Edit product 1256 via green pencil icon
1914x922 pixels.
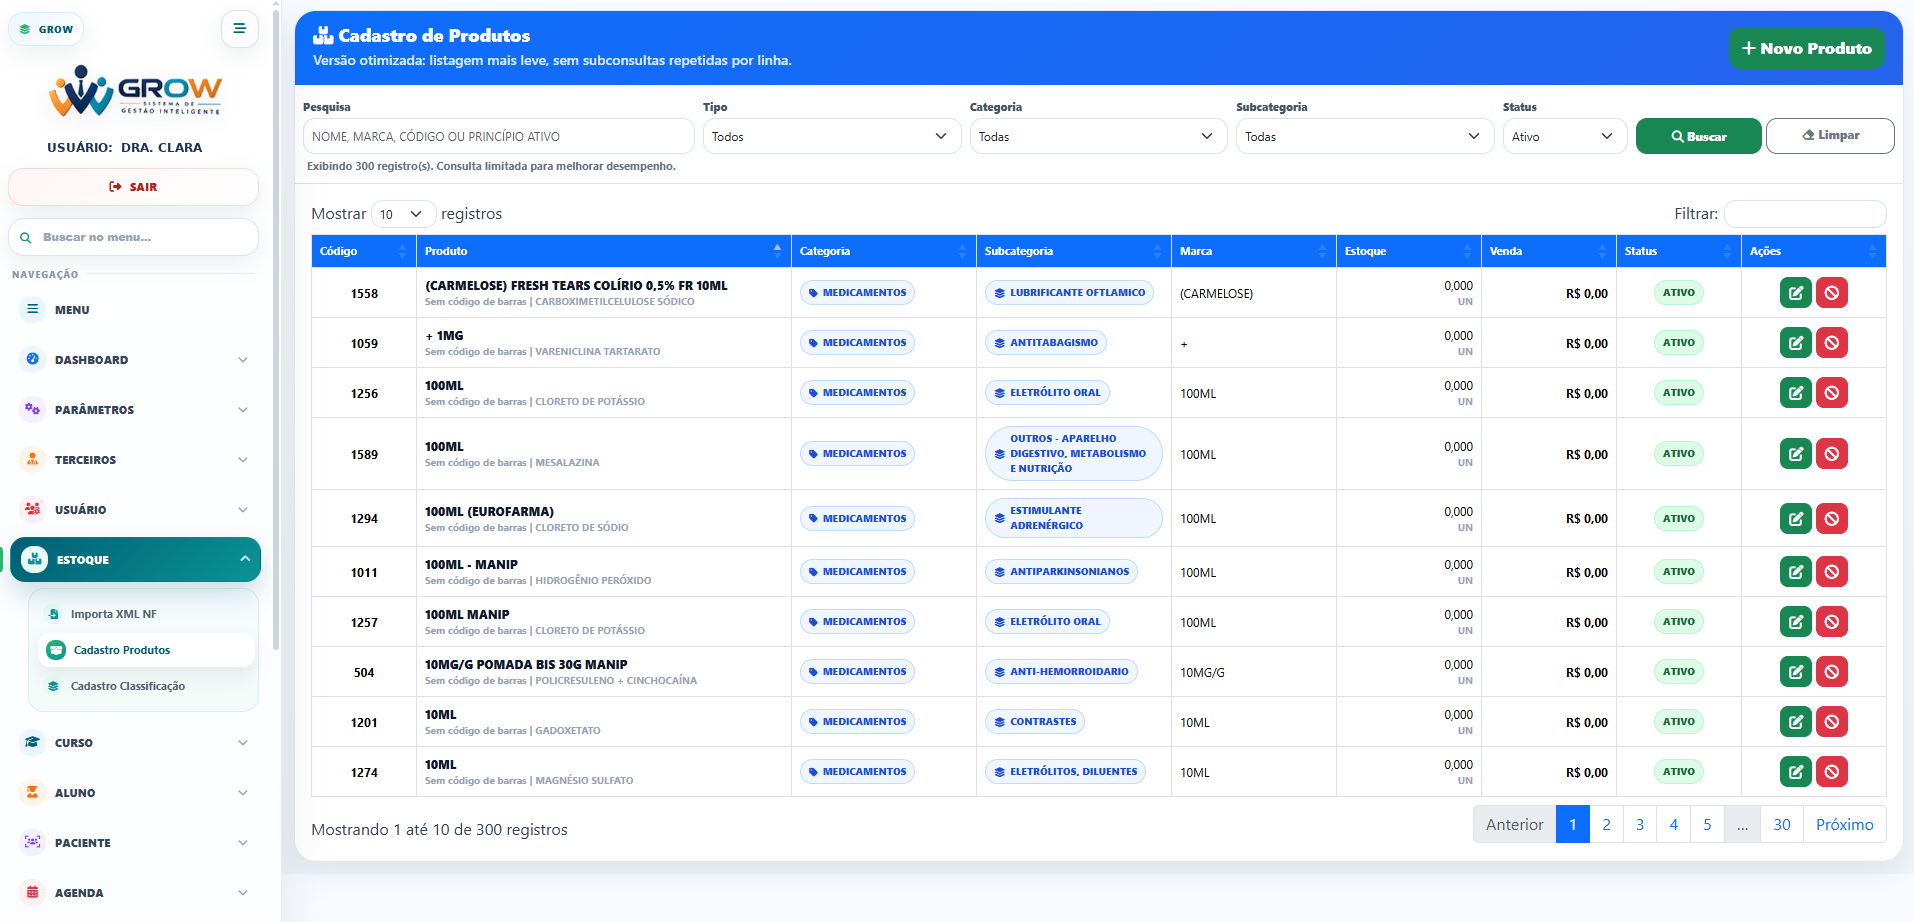[1795, 393]
